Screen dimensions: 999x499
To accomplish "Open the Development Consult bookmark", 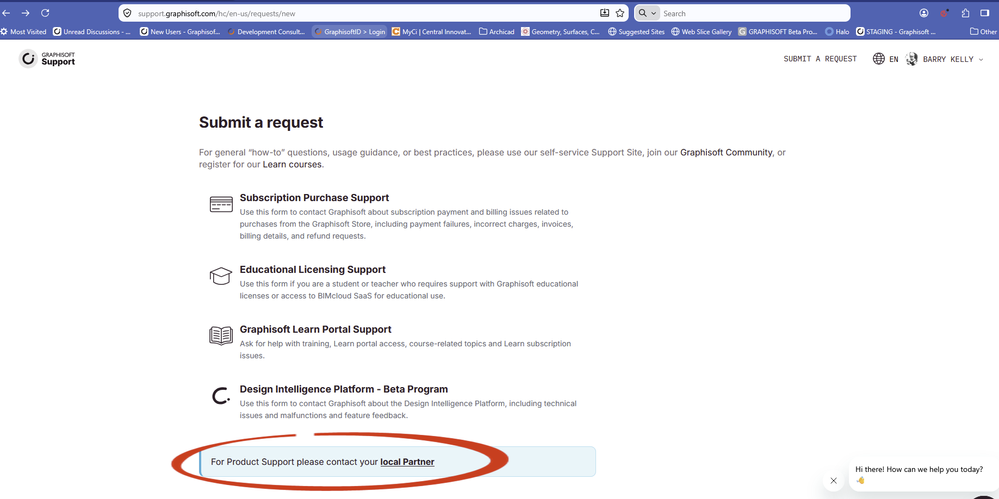I will tap(266, 31).
